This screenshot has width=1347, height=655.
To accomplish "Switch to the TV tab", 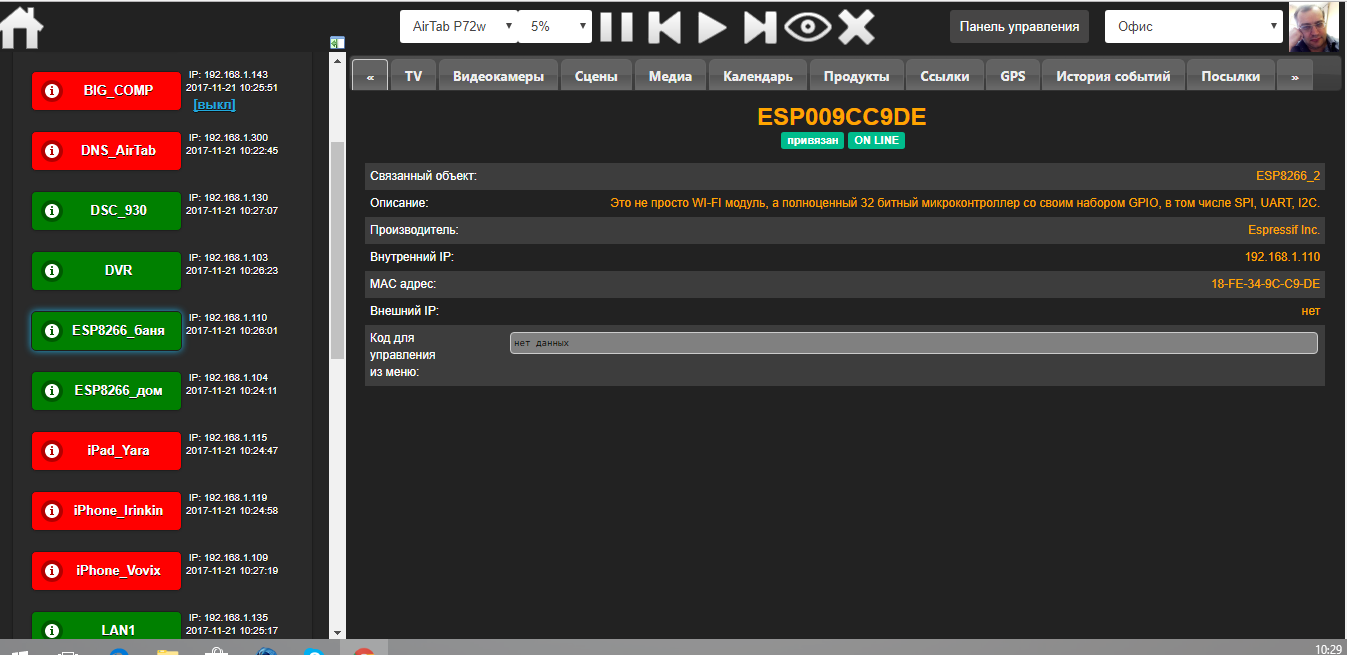I will [413, 76].
